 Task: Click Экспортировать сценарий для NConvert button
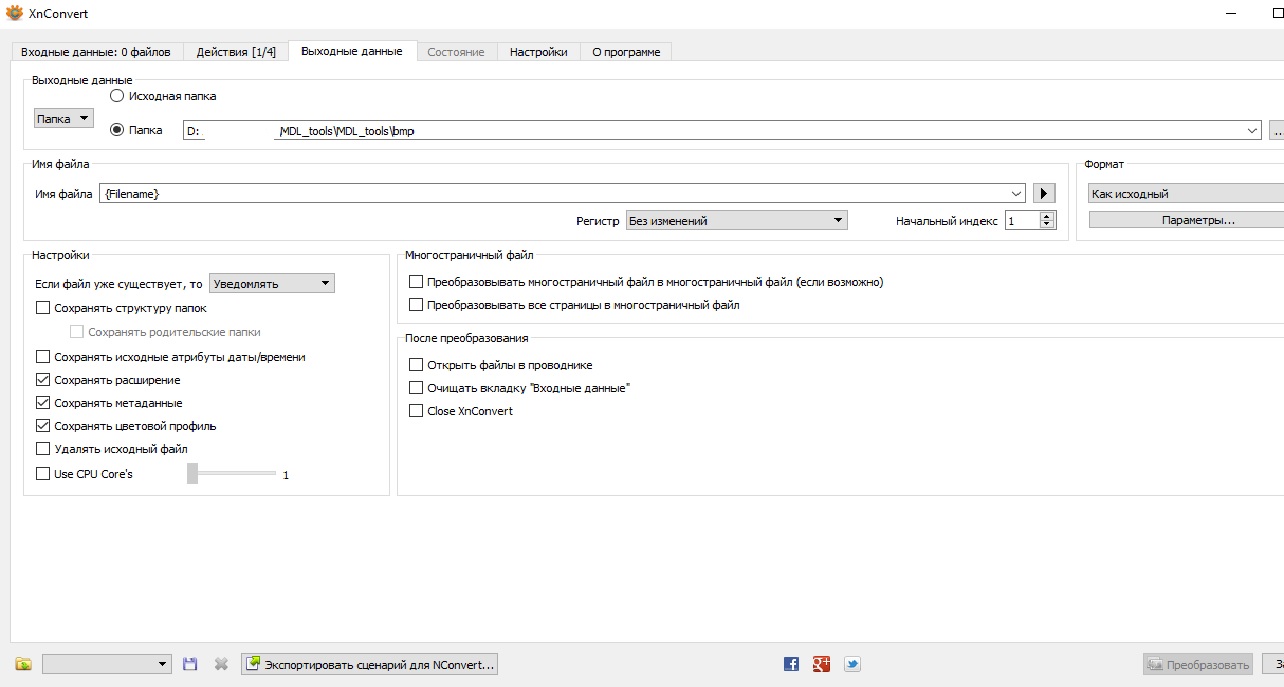click(369, 664)
